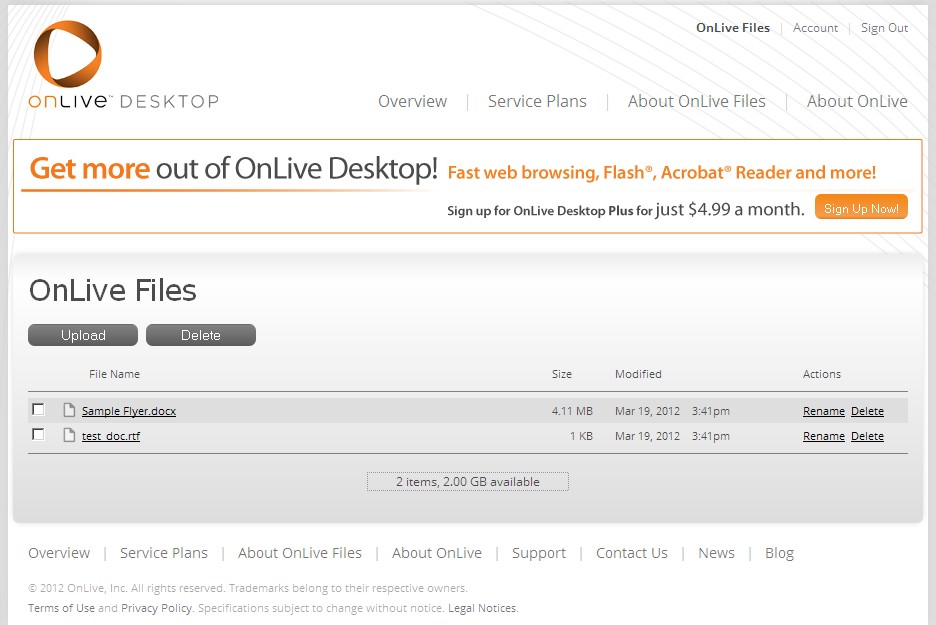Sign Out of the account
936x625 pixels.
884,27
